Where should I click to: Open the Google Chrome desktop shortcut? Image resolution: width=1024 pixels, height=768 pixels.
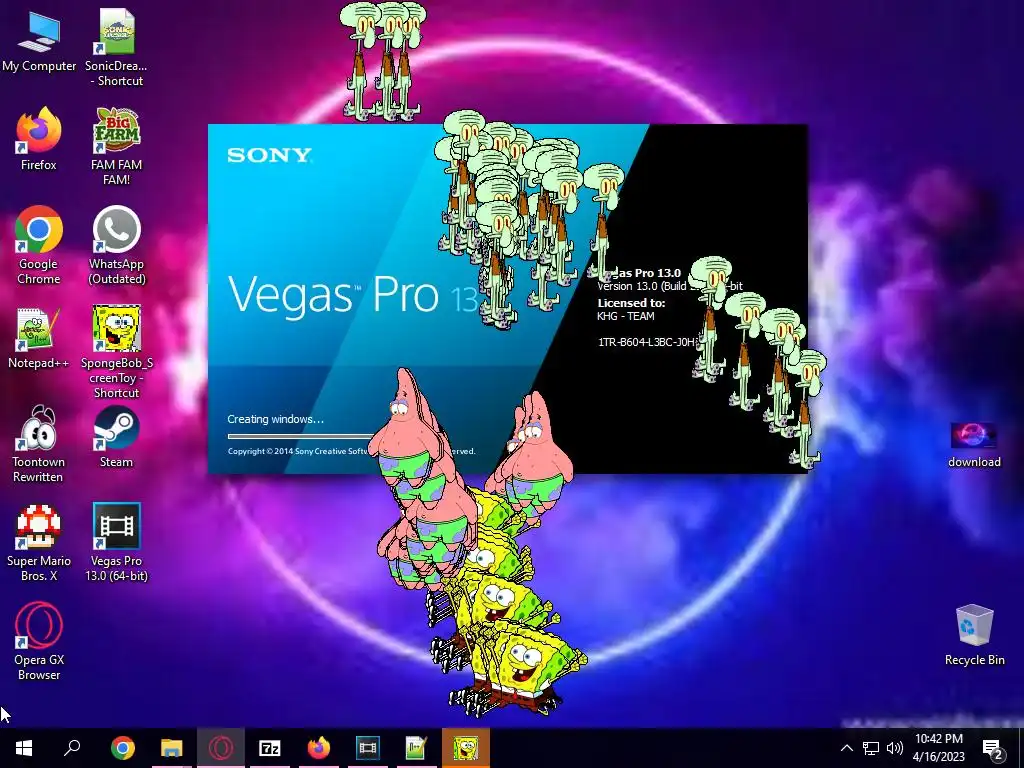point(39,245)
